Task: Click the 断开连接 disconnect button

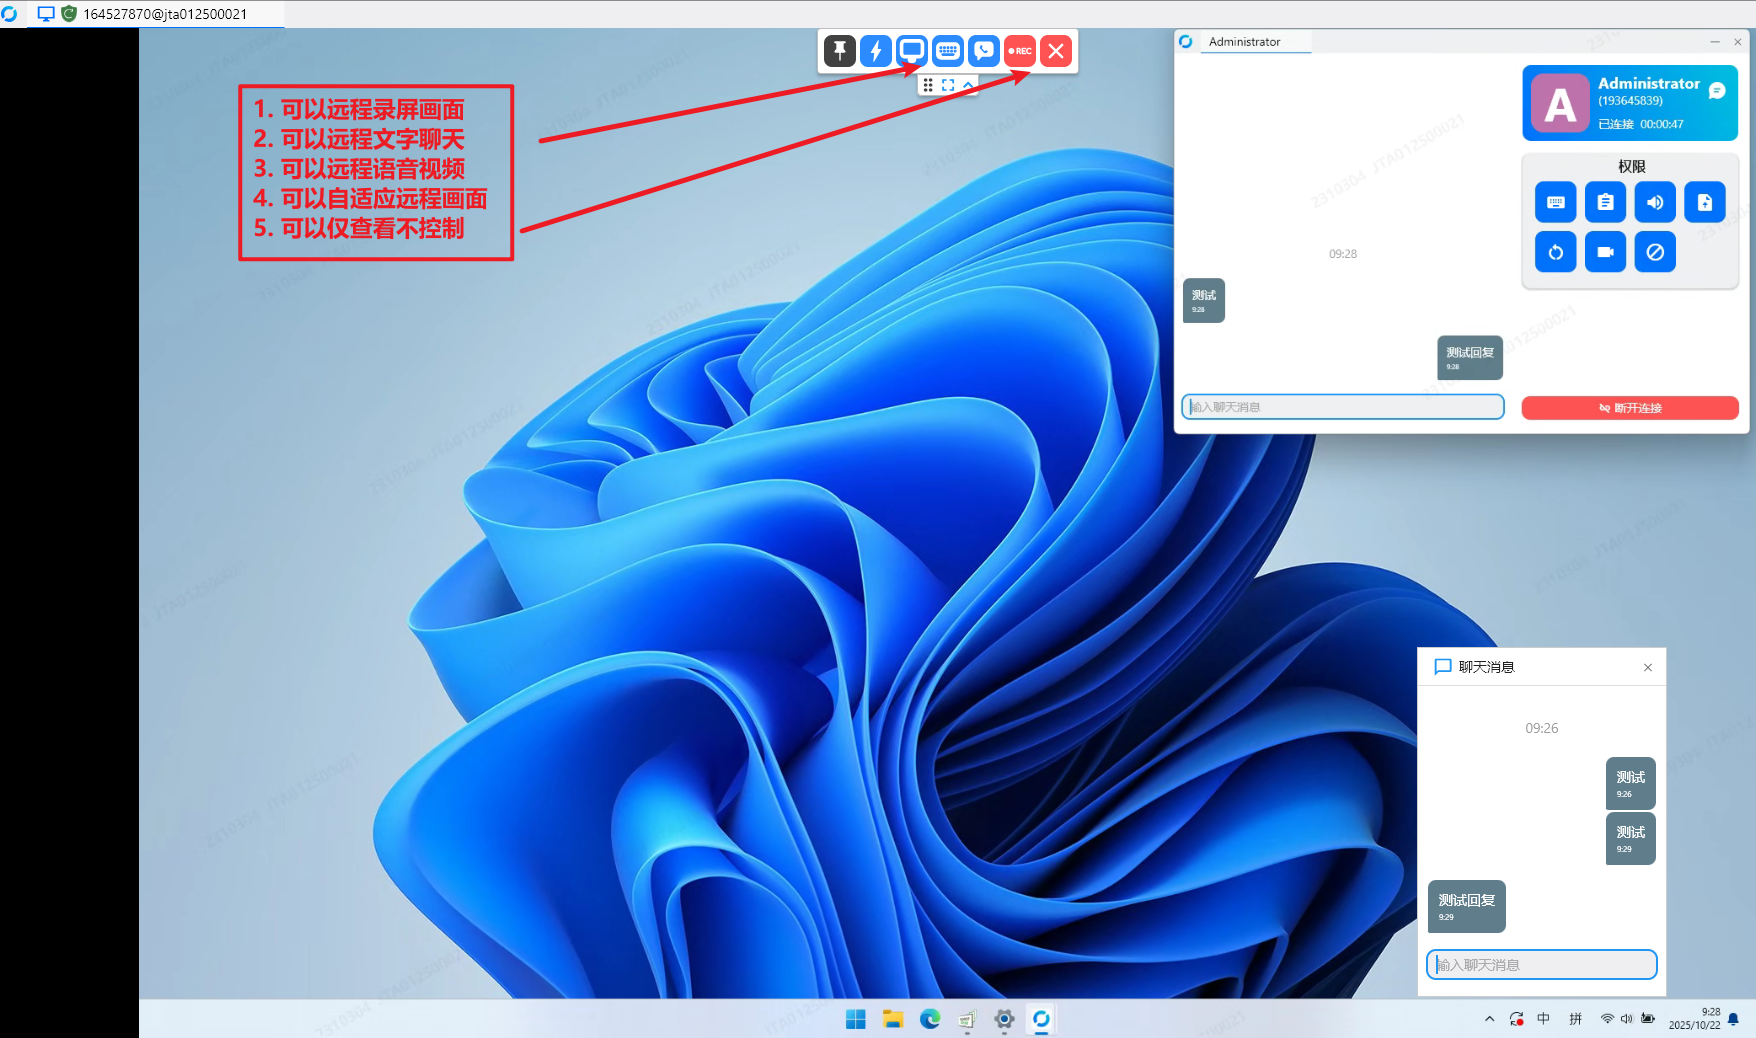Action: 1629,407
